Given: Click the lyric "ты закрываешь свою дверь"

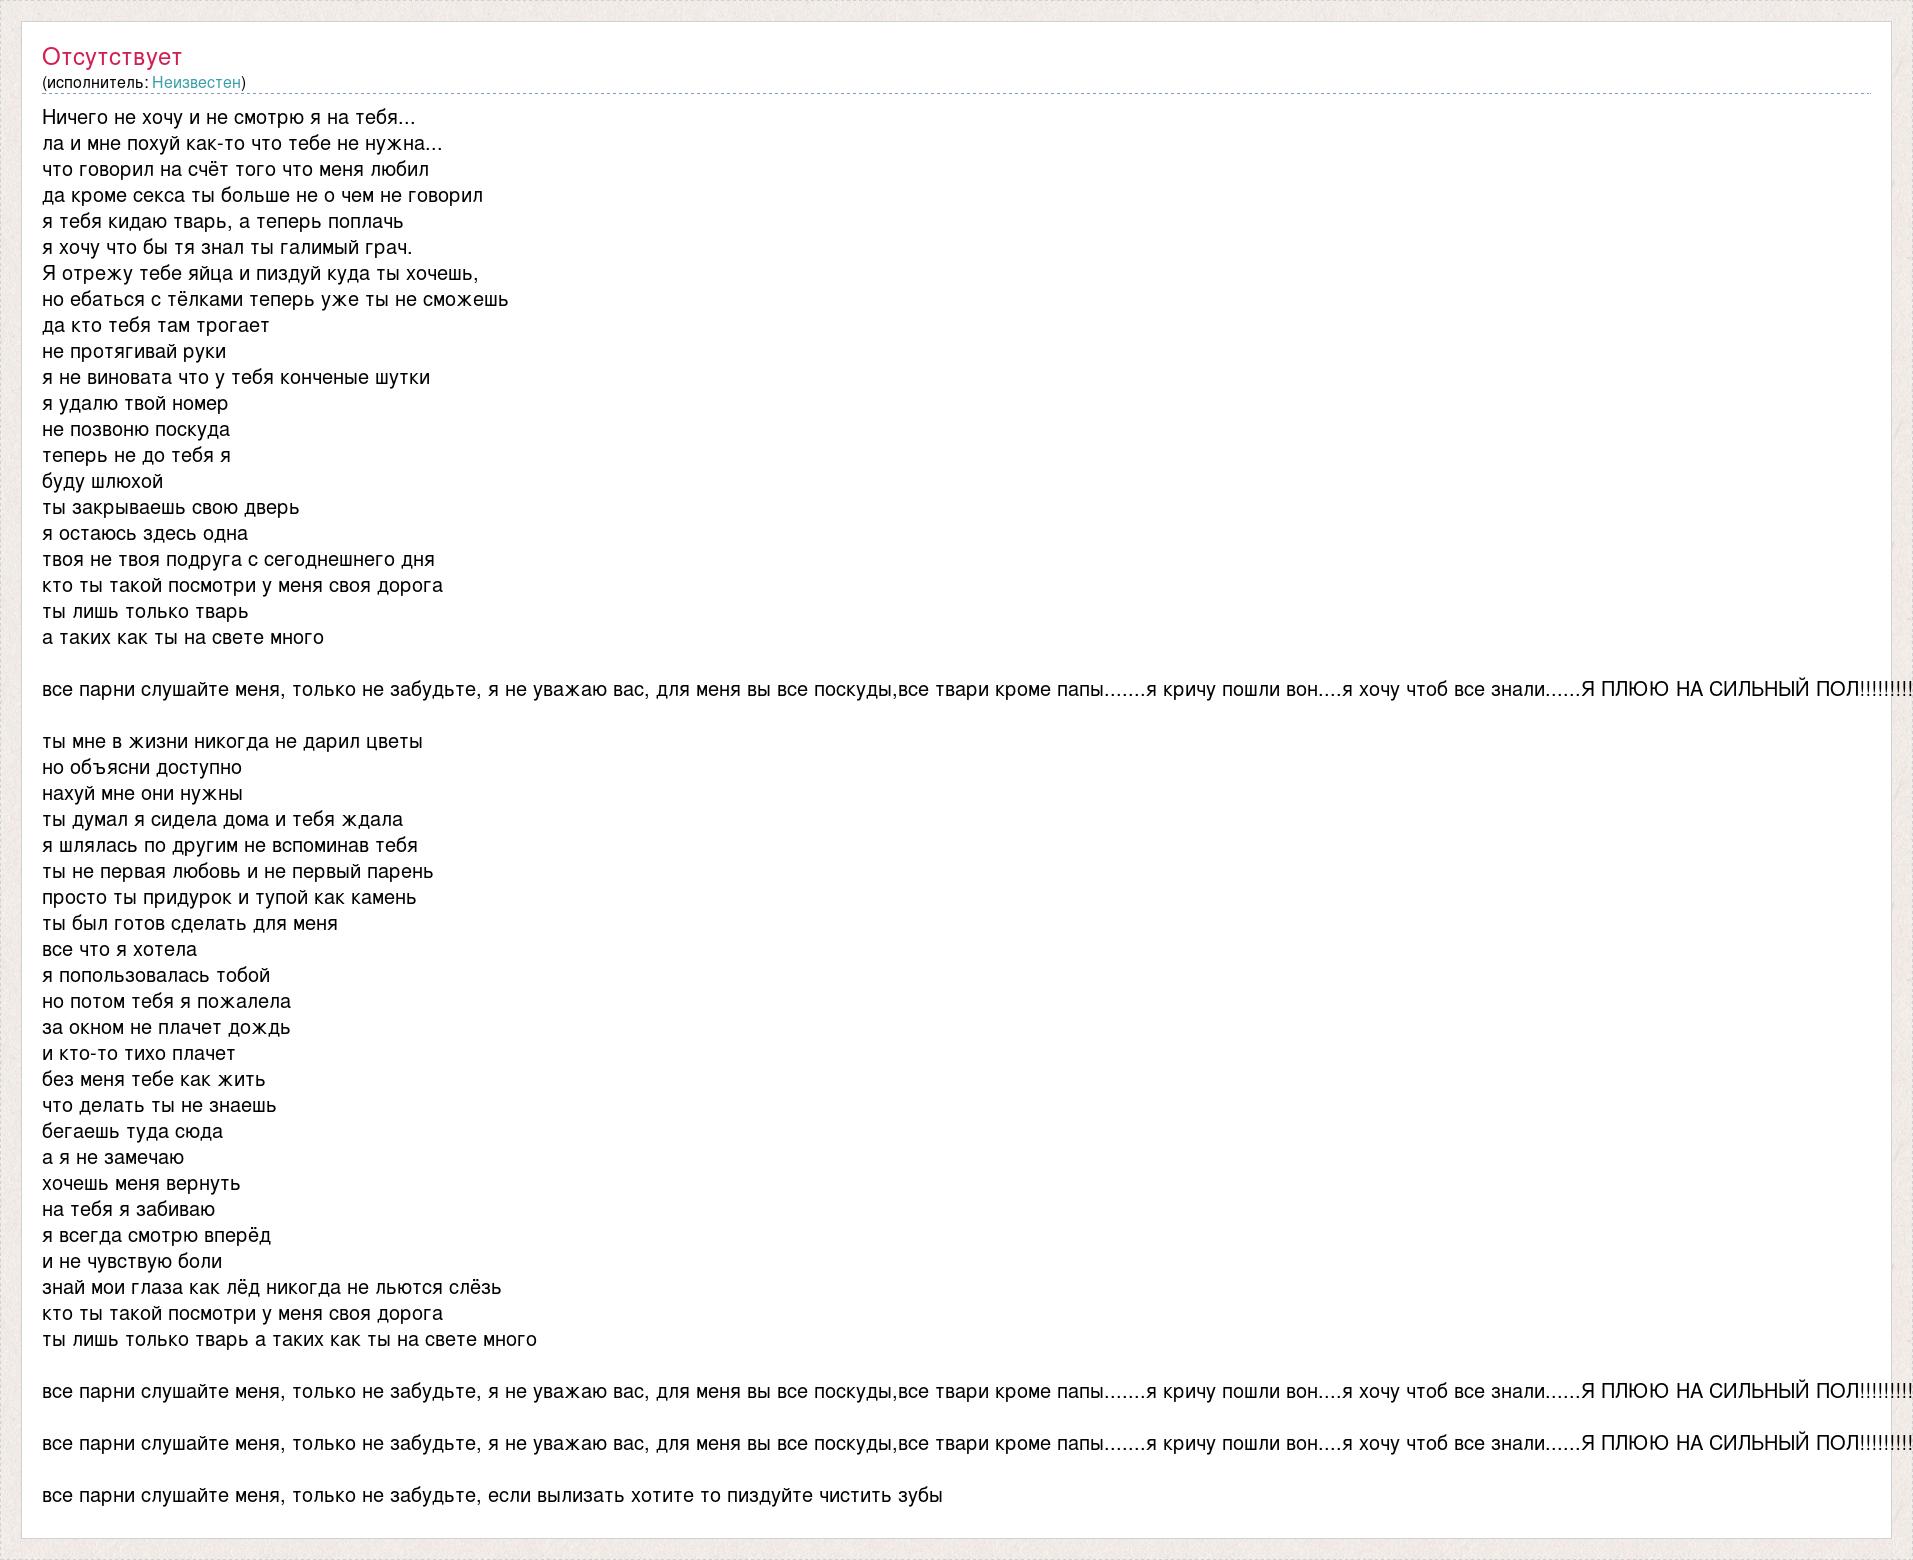Looking at the screenshot, I should tap(171, 507).
